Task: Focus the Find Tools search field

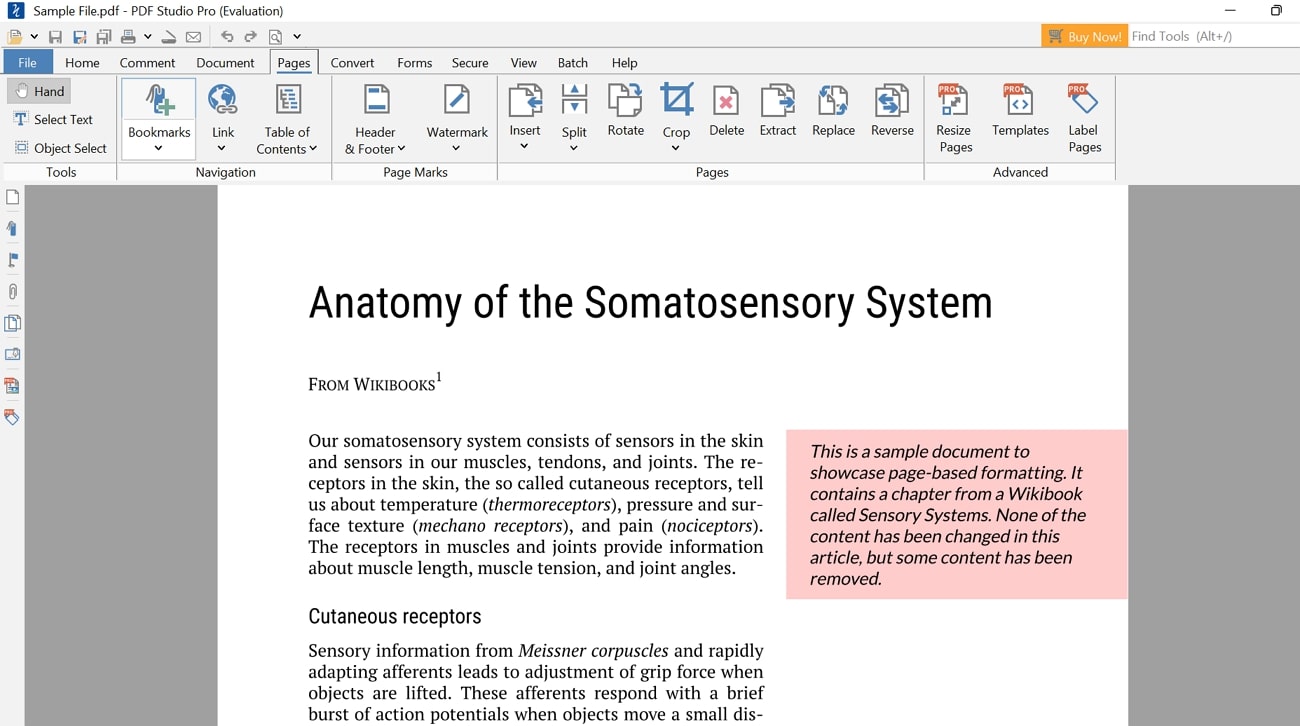Action: (1214, 36)
